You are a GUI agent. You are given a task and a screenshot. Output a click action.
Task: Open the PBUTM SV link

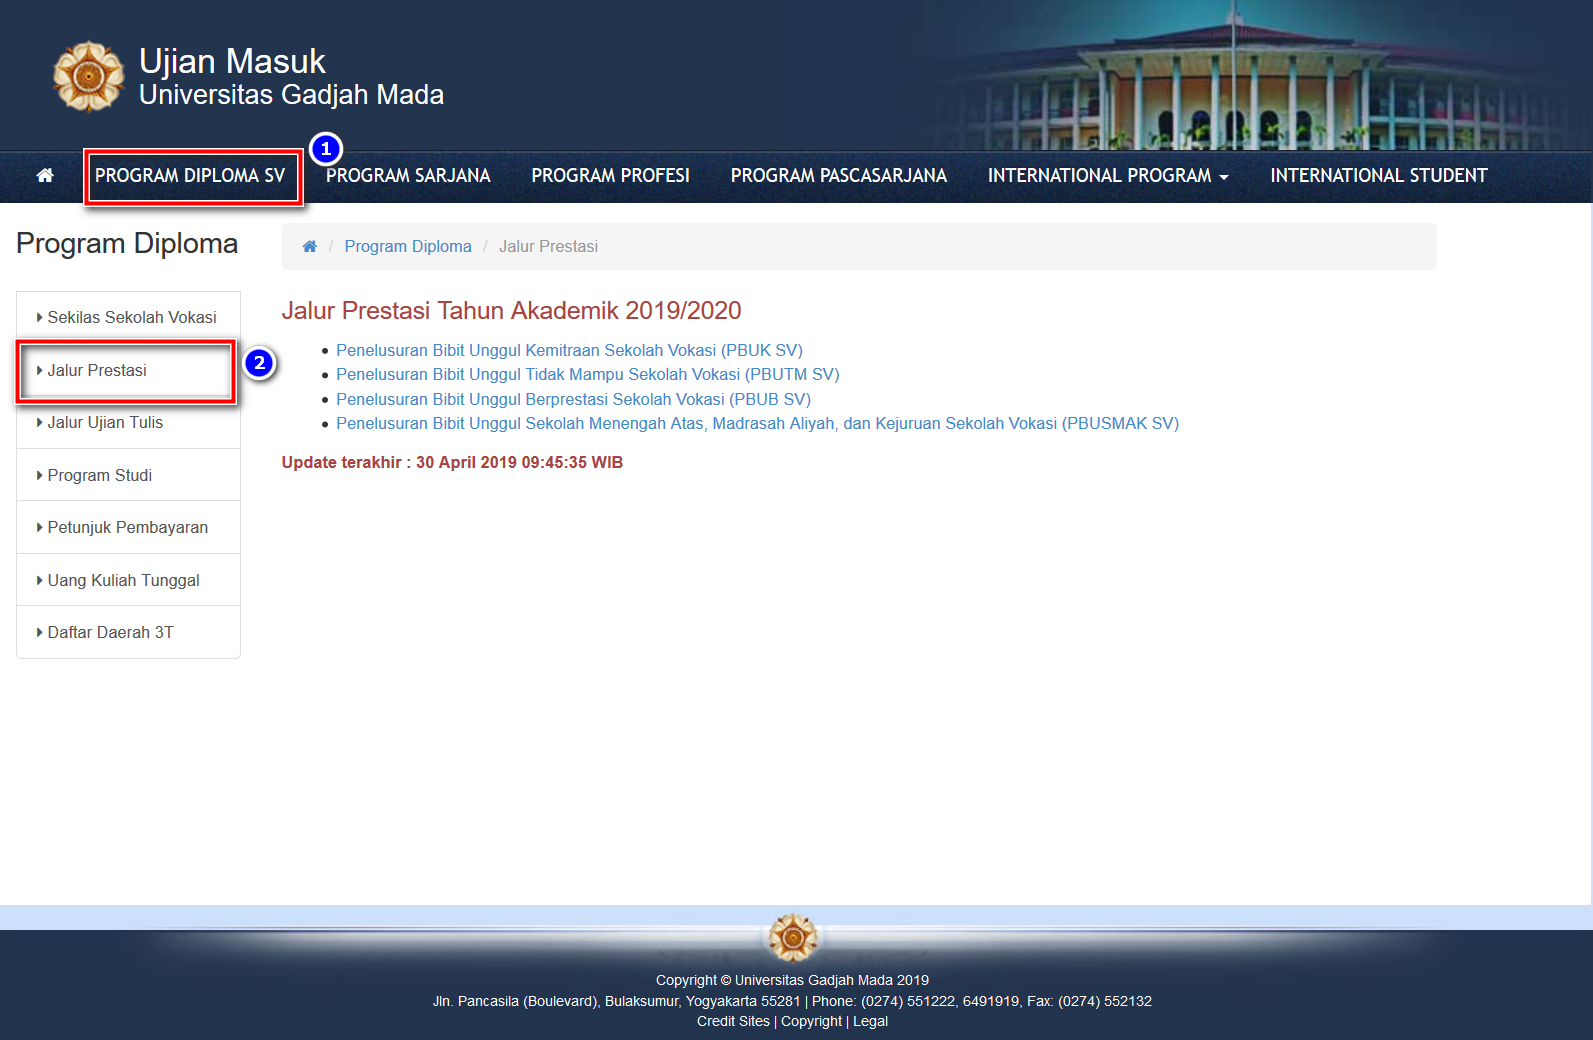588,375
